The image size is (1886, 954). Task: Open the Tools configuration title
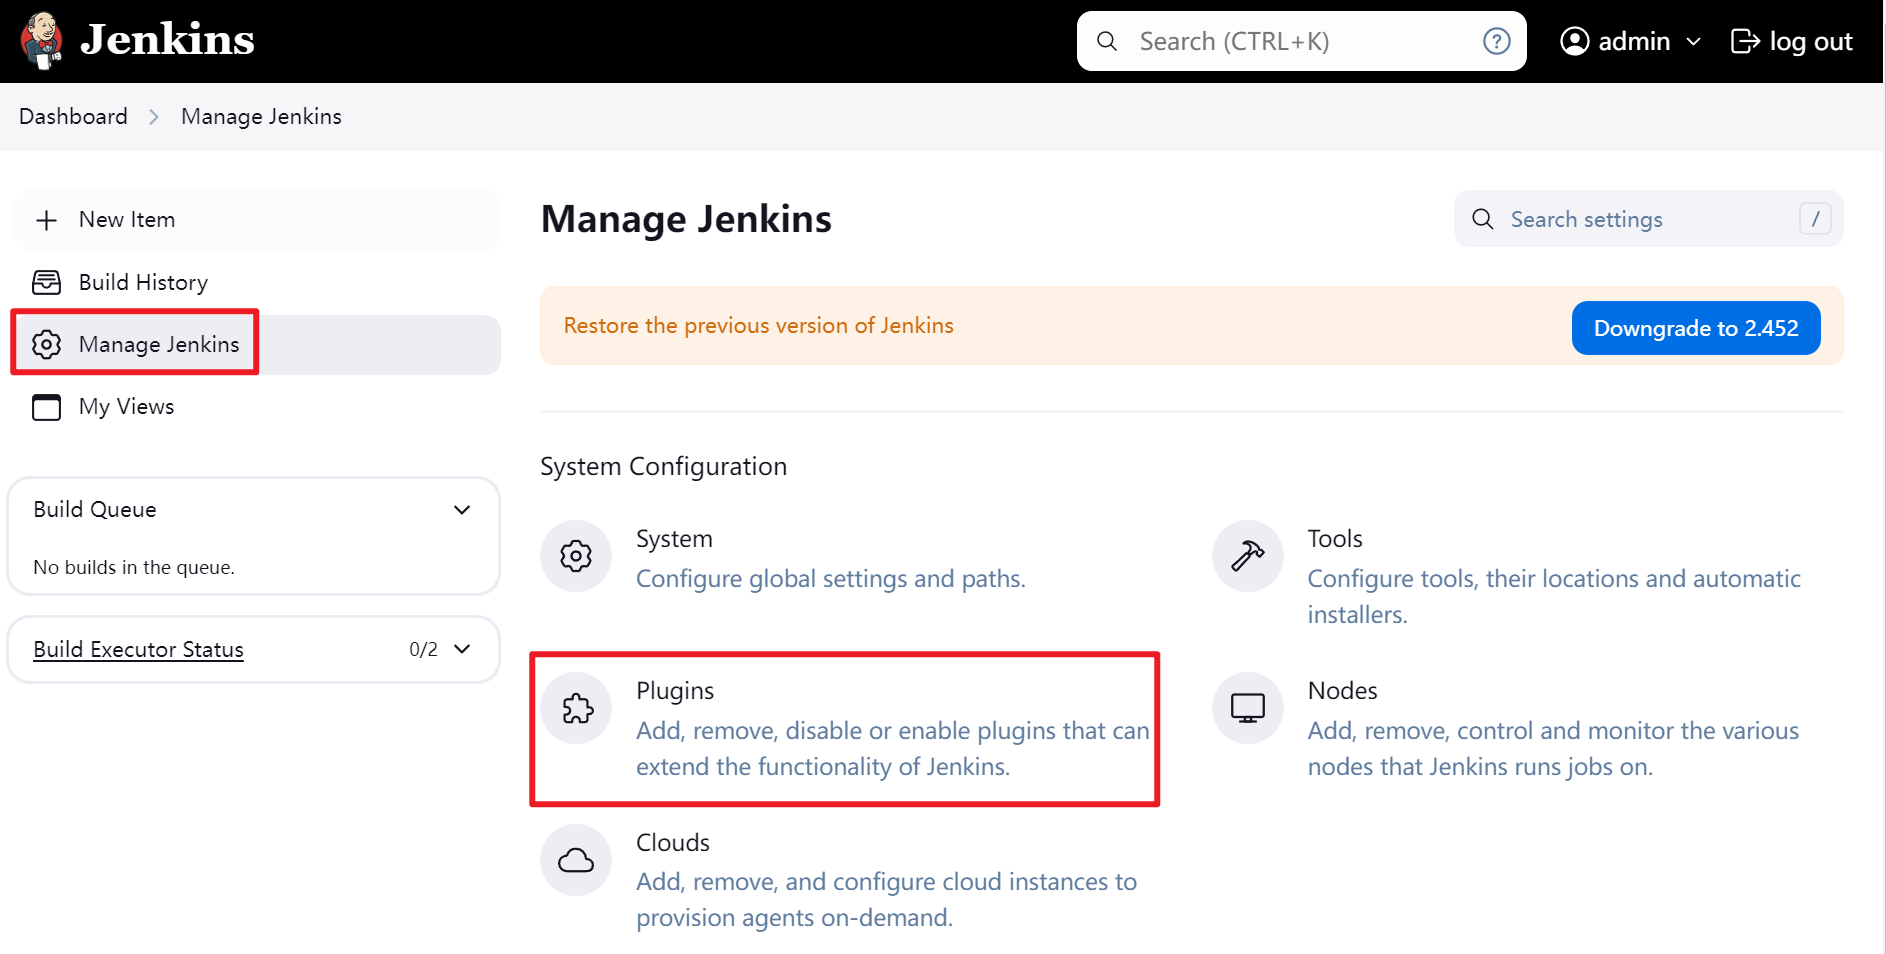pyautogui.click(x=1335, y=538)
